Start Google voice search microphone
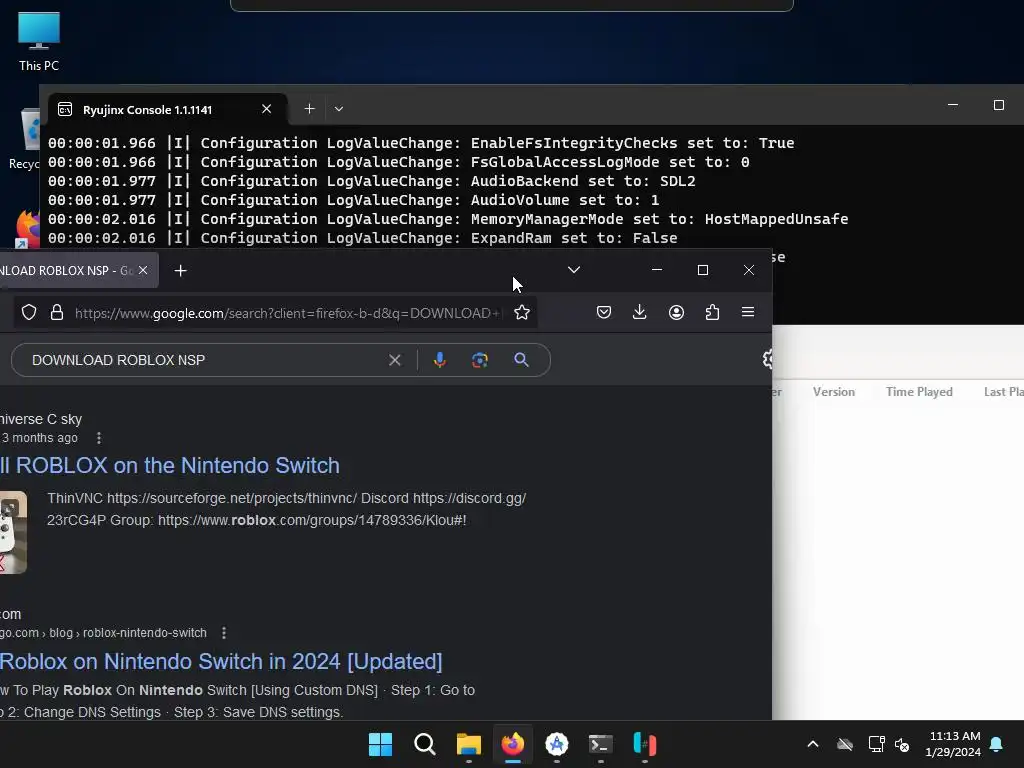The image size is (1024, 768). point(440,360)
